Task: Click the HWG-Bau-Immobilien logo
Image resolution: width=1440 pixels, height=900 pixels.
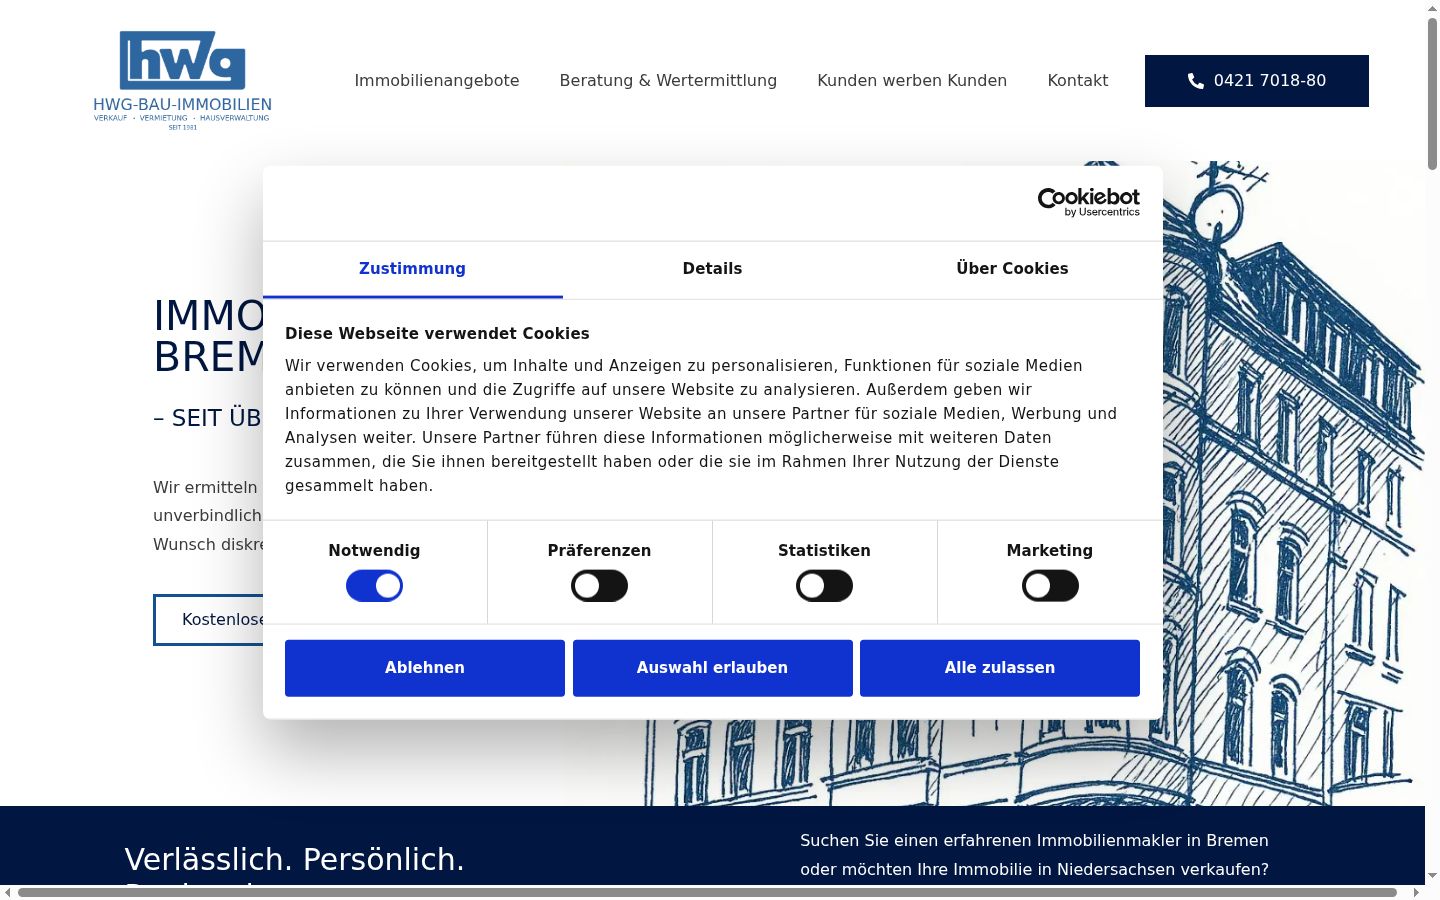Action: click(182, 80)
